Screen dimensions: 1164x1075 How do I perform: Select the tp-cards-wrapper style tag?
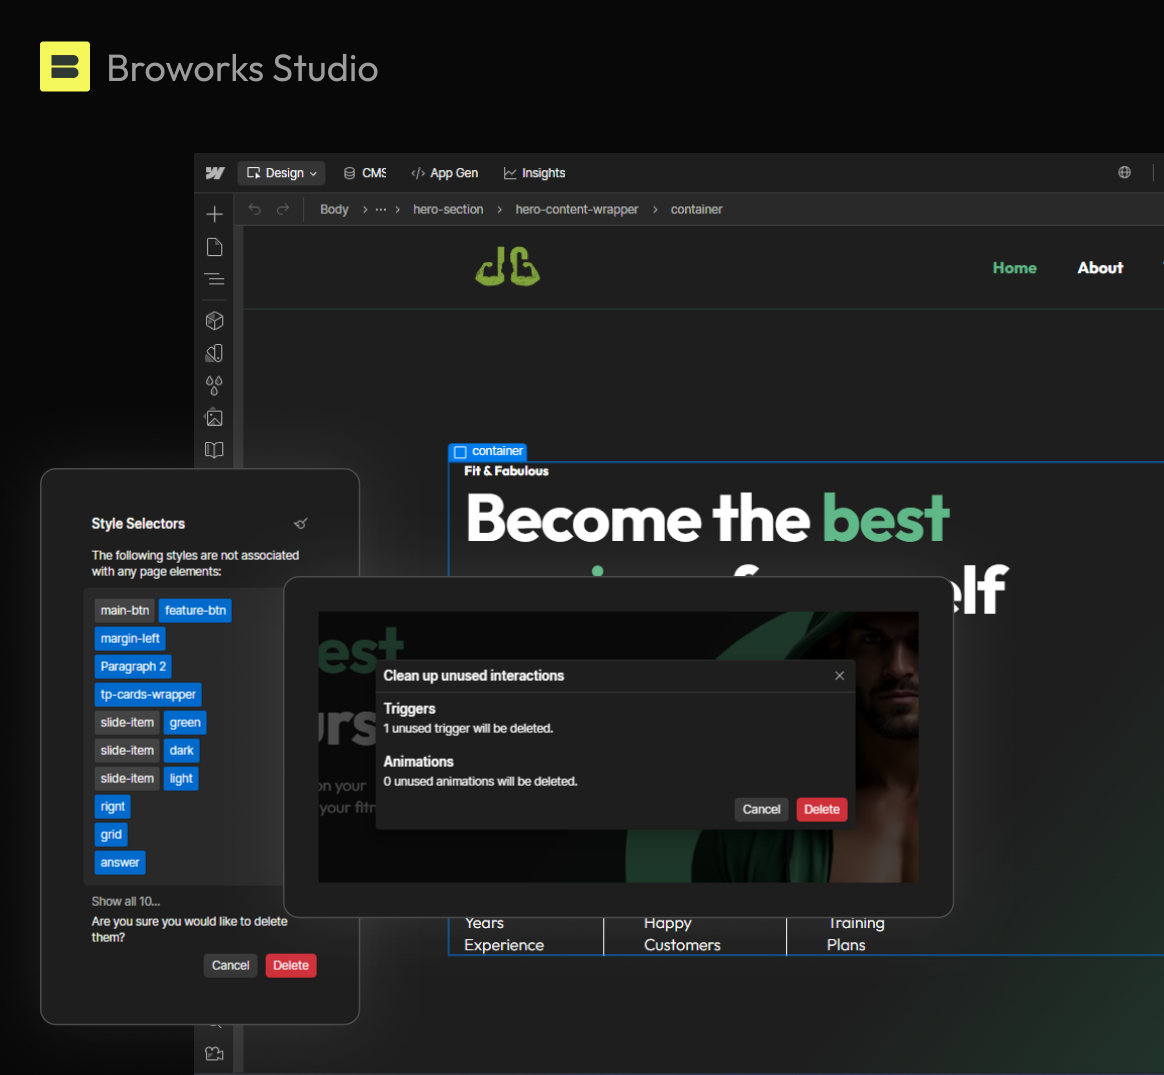pyautogui.click(x=148, y=694)
